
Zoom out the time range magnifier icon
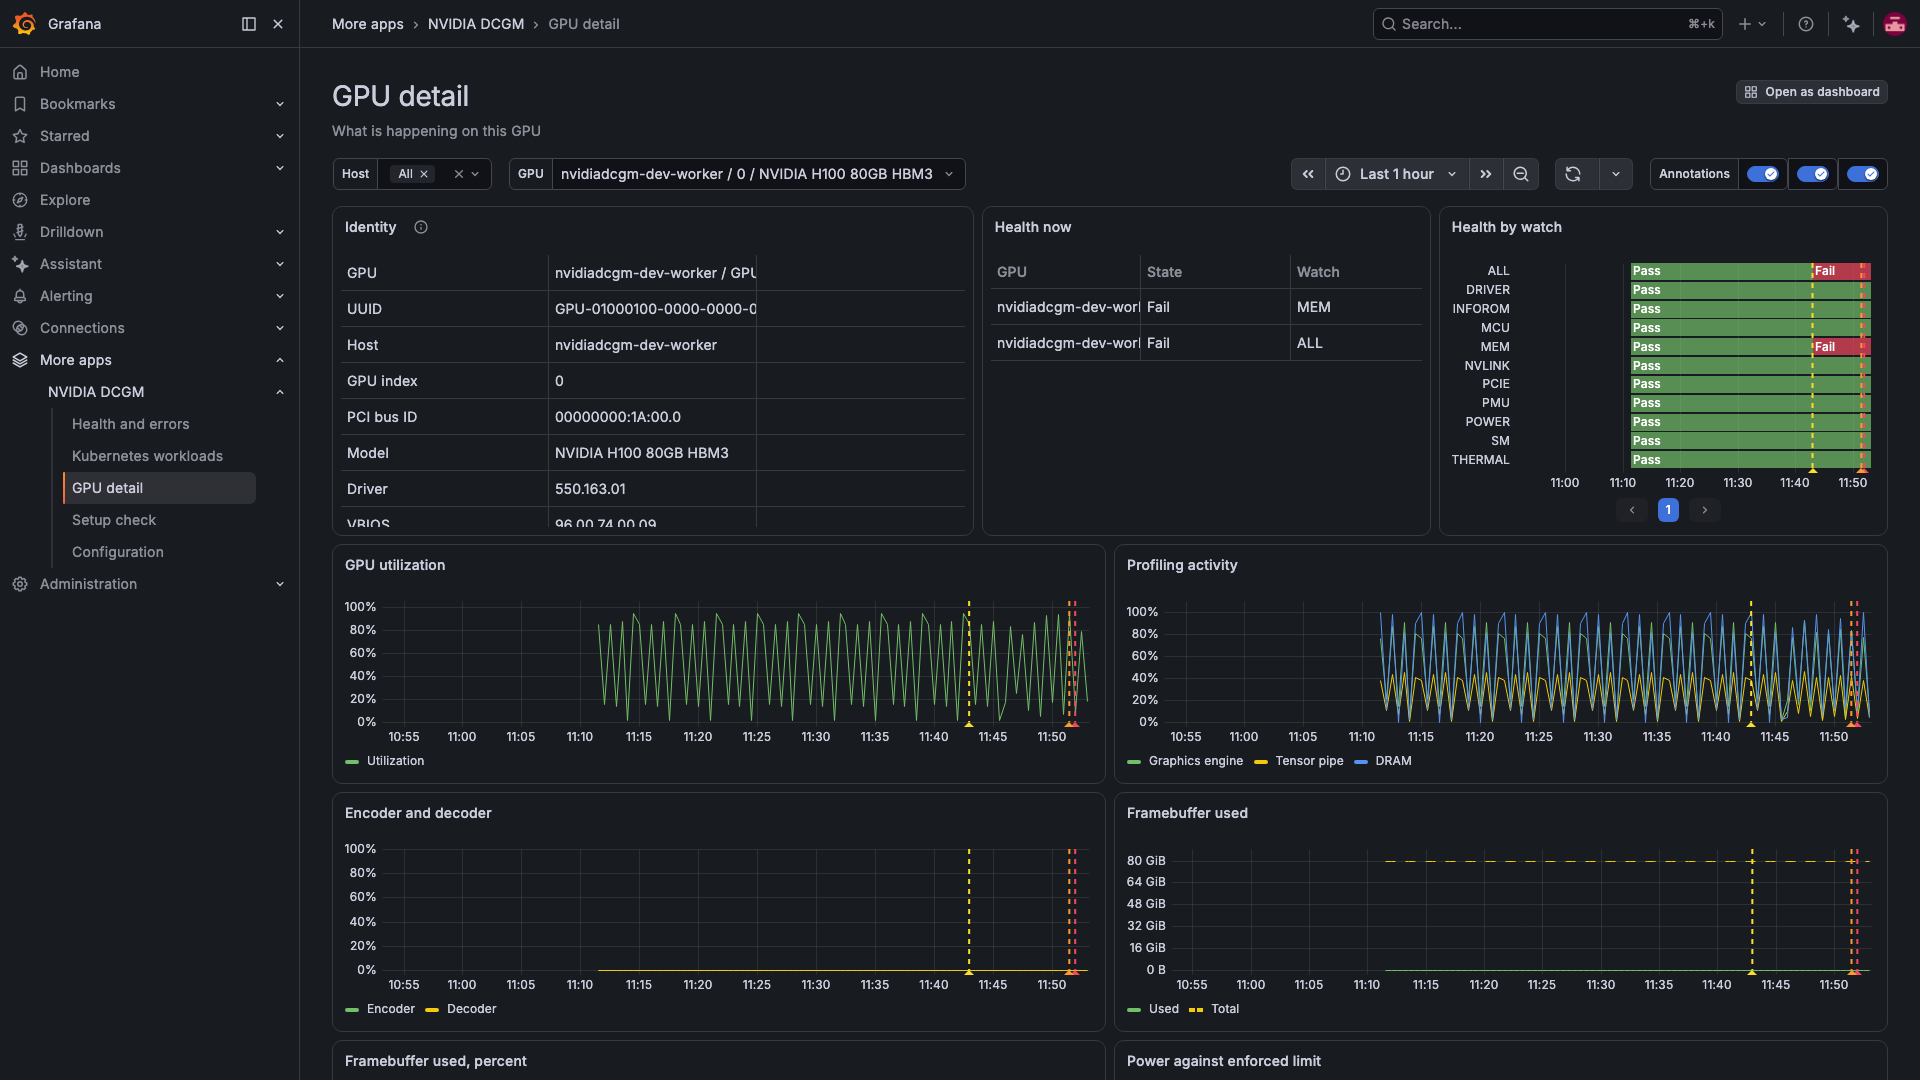(x=1521, y=174)
